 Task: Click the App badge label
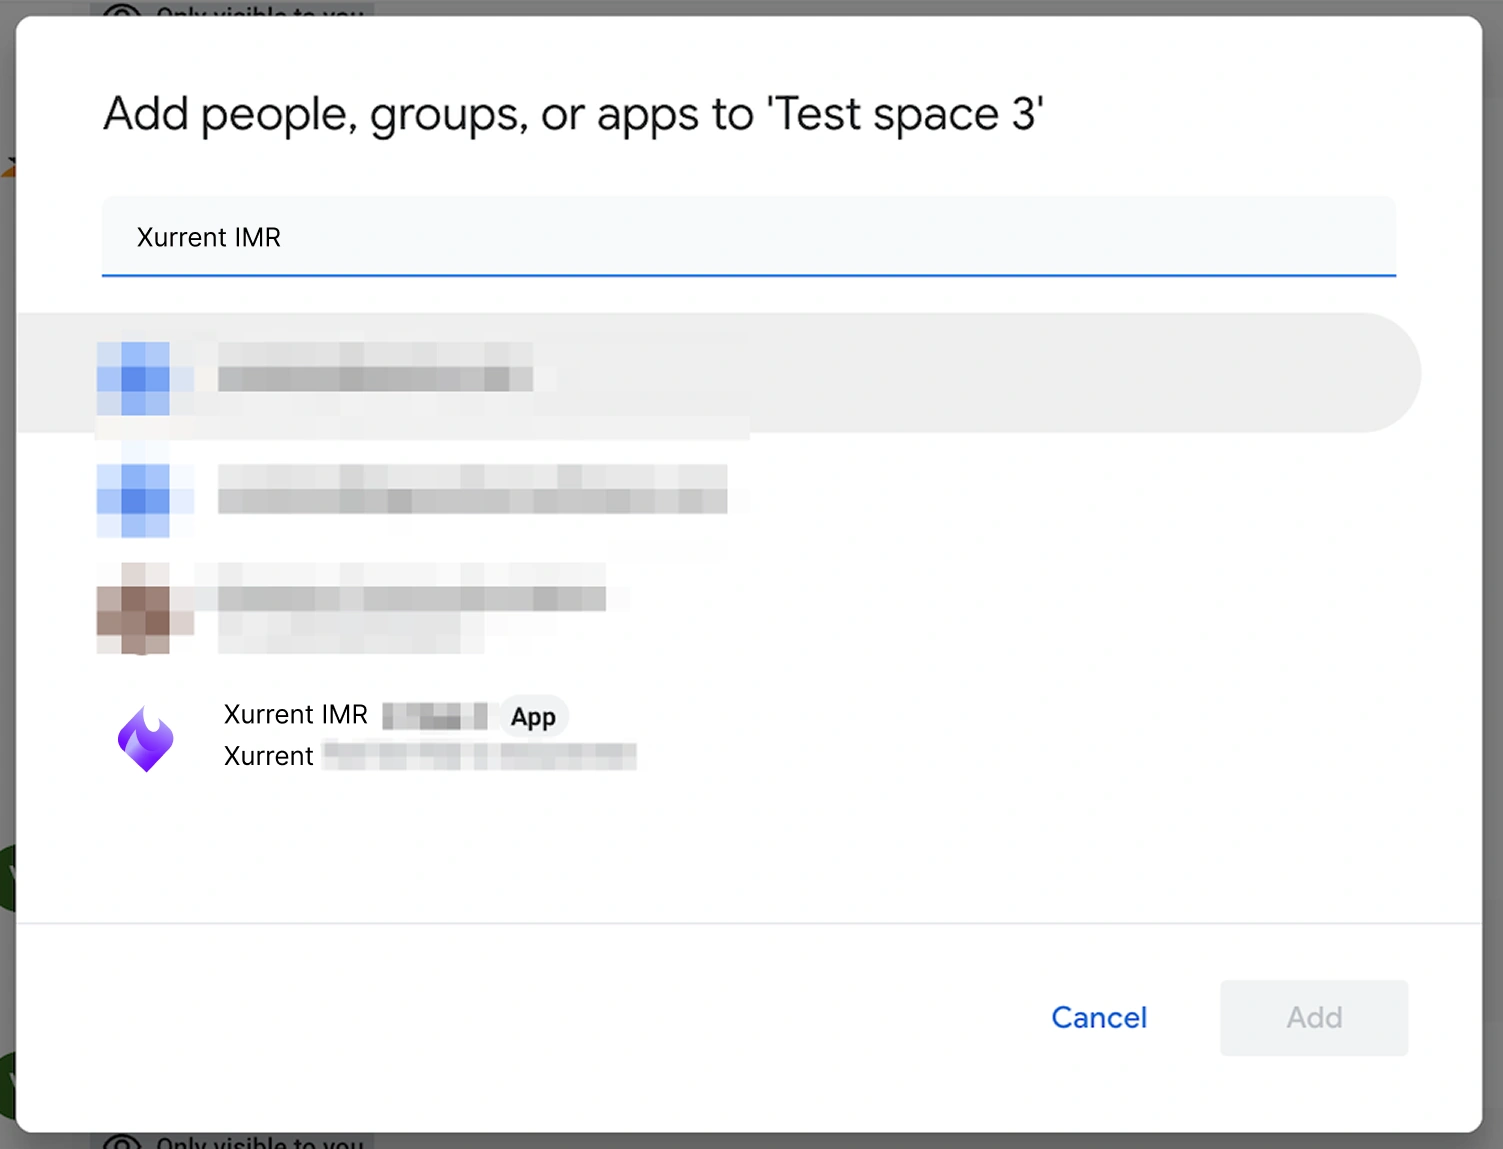533,716
